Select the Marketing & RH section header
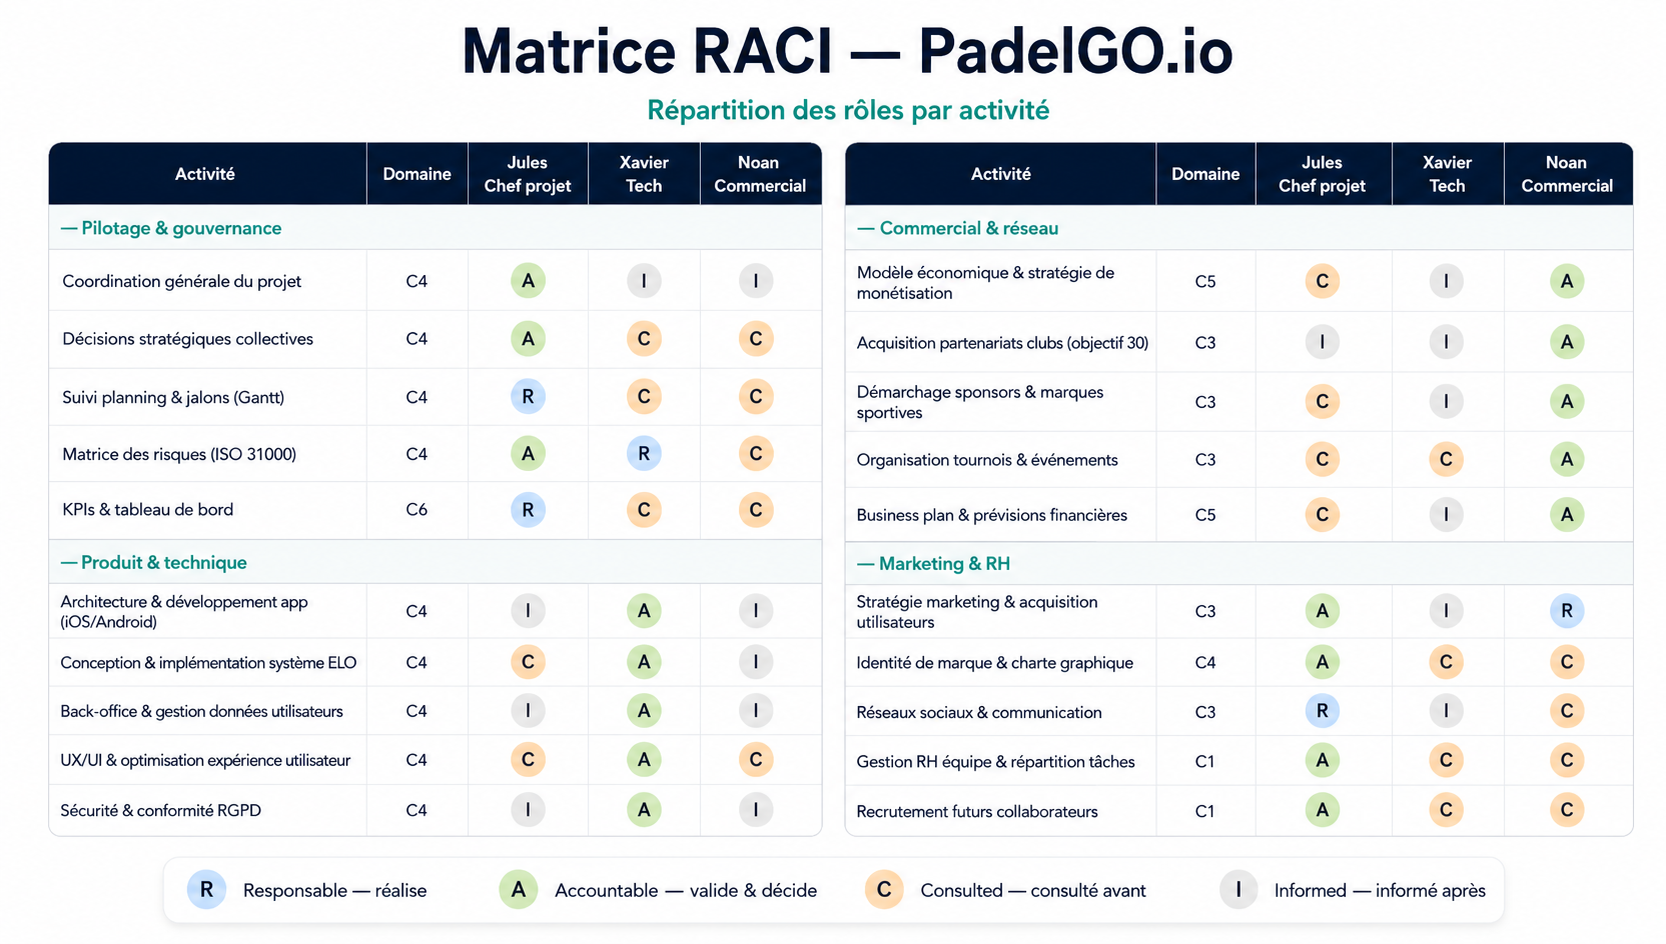 coord(1239,563)
